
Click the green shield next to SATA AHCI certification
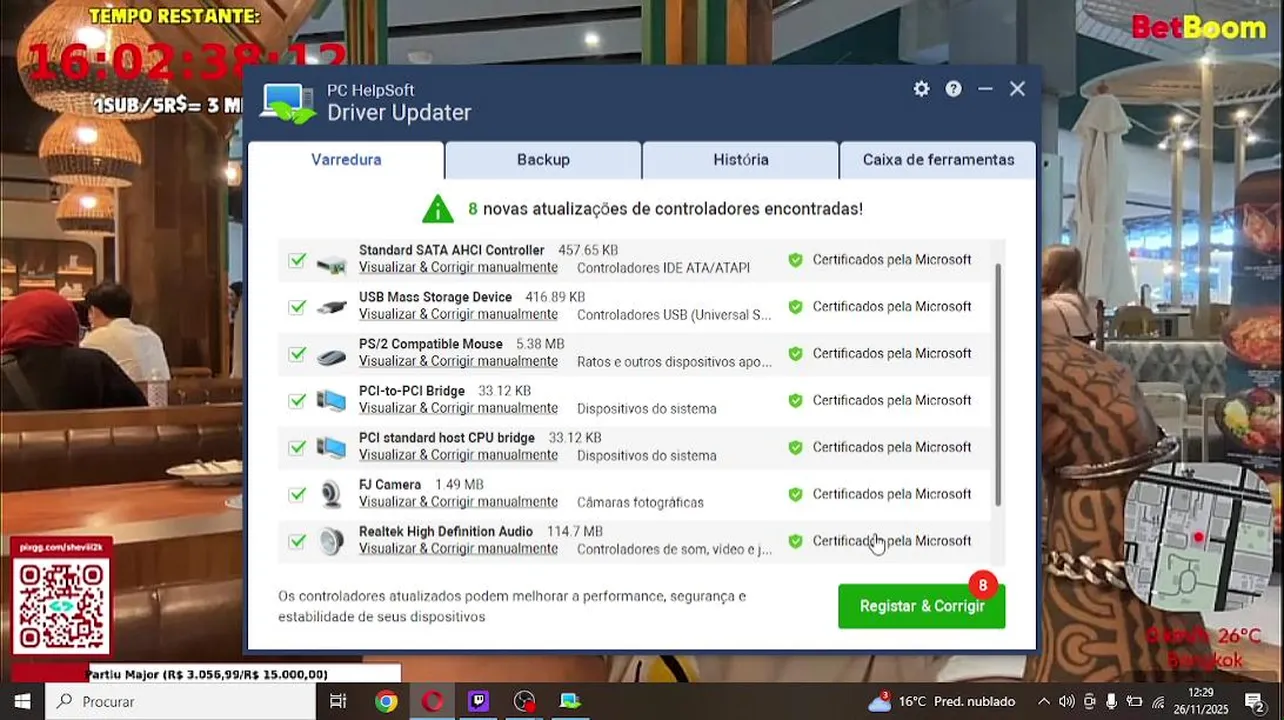(x=795, y=260)
